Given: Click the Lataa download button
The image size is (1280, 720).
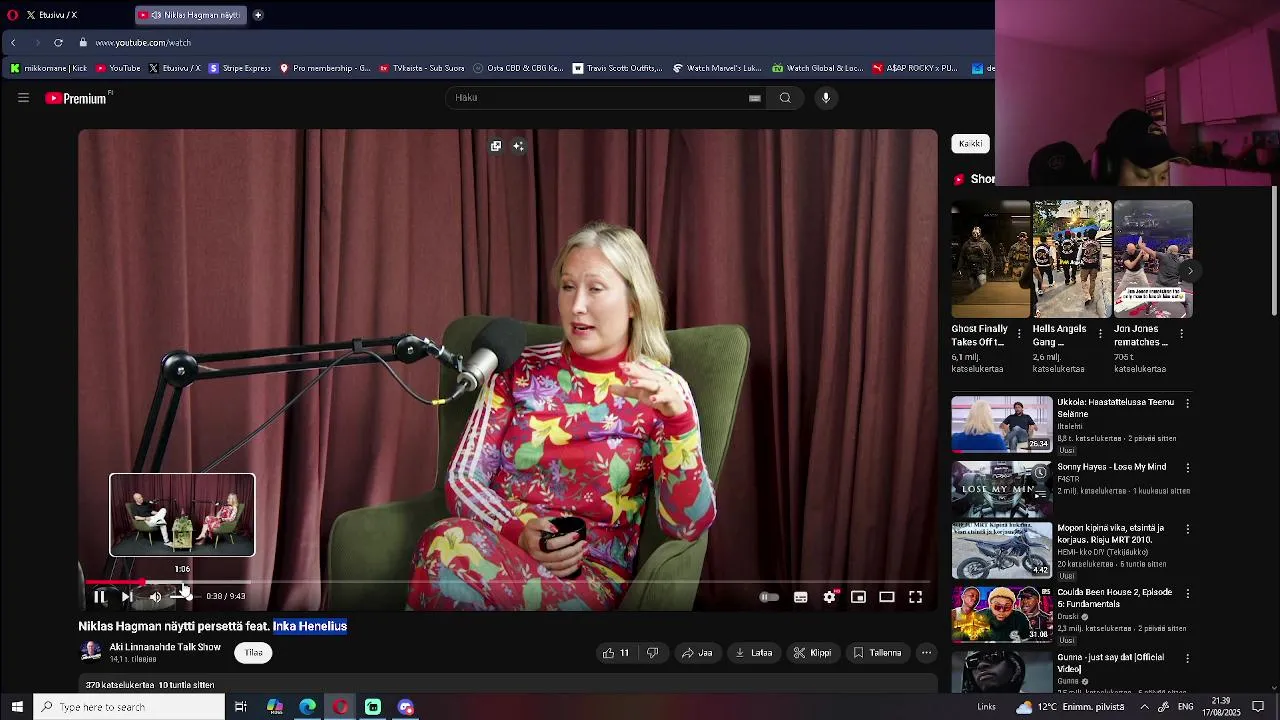Looking at the screenshot, I should point(754,653).
